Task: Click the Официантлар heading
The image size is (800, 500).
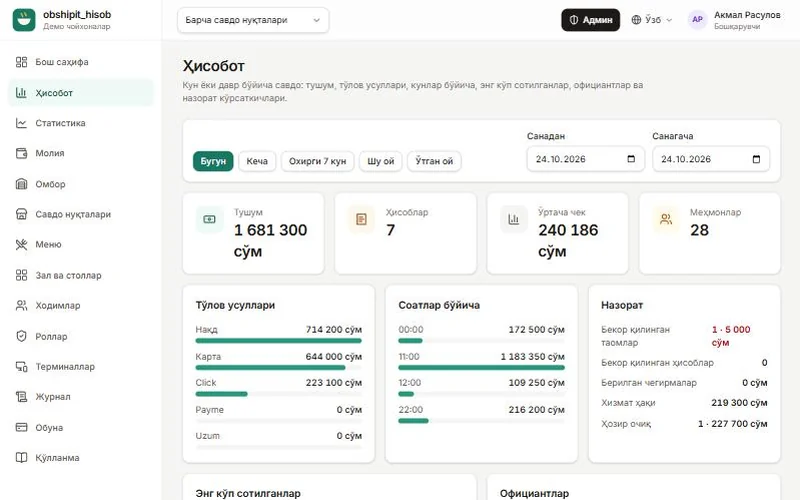Action: [534, 493]
